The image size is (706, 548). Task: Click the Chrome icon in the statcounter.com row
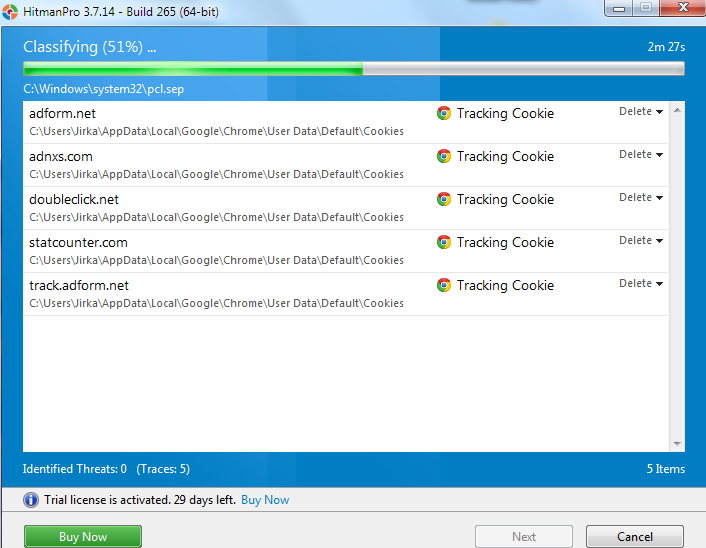click(444, 242)
